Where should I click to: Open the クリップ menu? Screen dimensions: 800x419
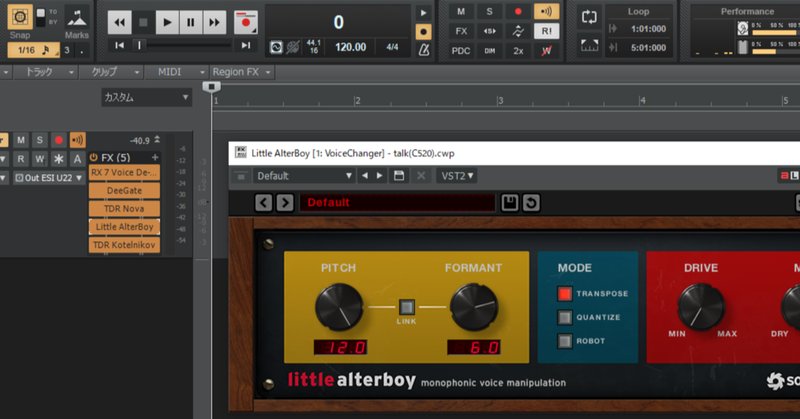114,72
